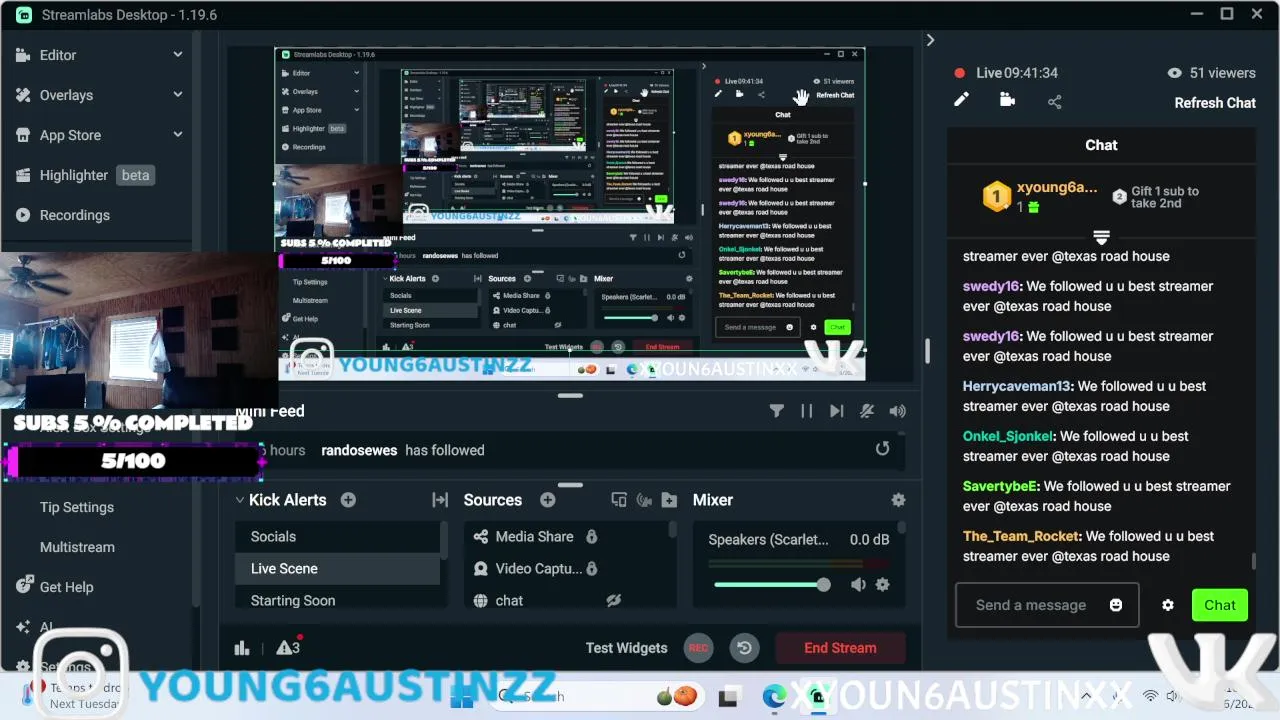
Task: Open Microsoft Edge from the taskbar
Action: 774,697
